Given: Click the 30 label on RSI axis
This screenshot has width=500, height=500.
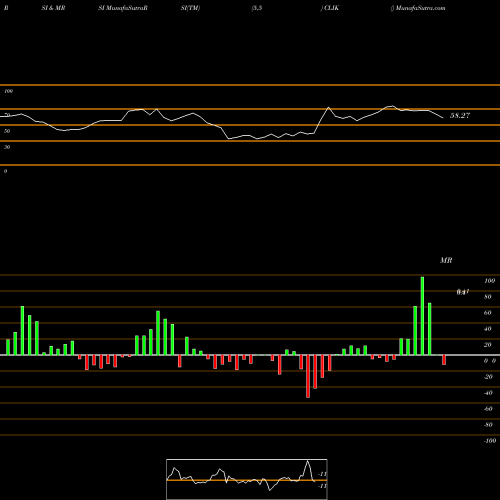Looking at the screenshot, I should point(7,147).
